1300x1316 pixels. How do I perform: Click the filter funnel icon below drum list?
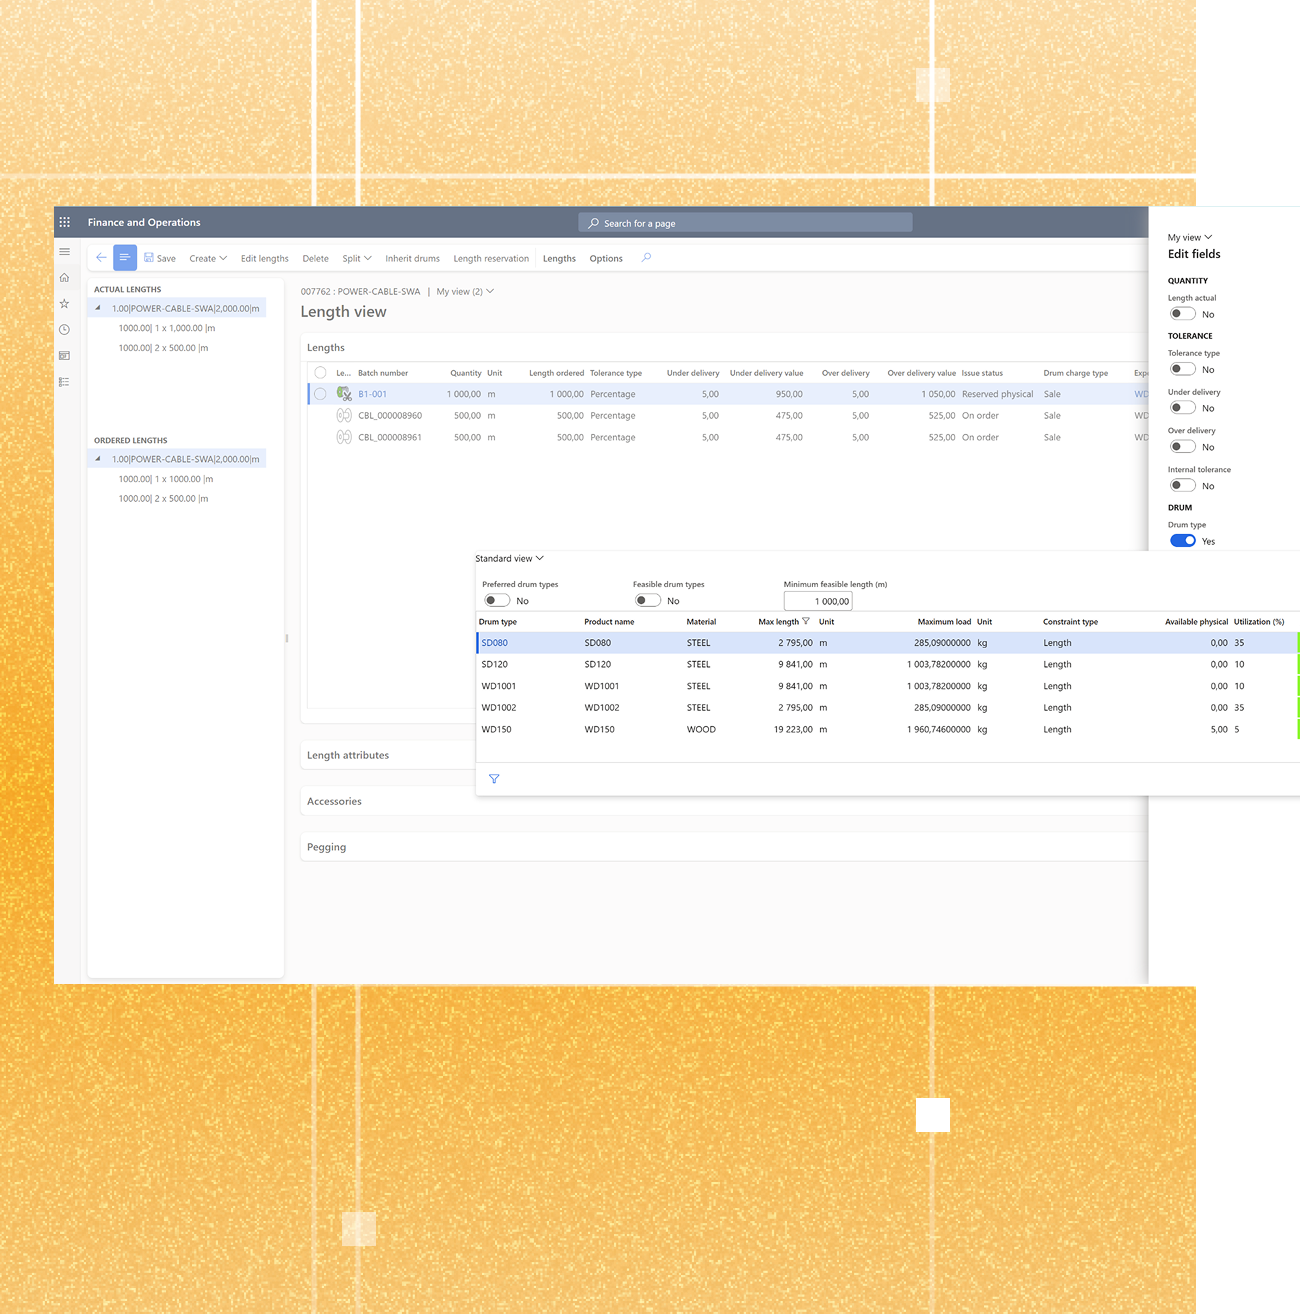click(x=494, y=779)
